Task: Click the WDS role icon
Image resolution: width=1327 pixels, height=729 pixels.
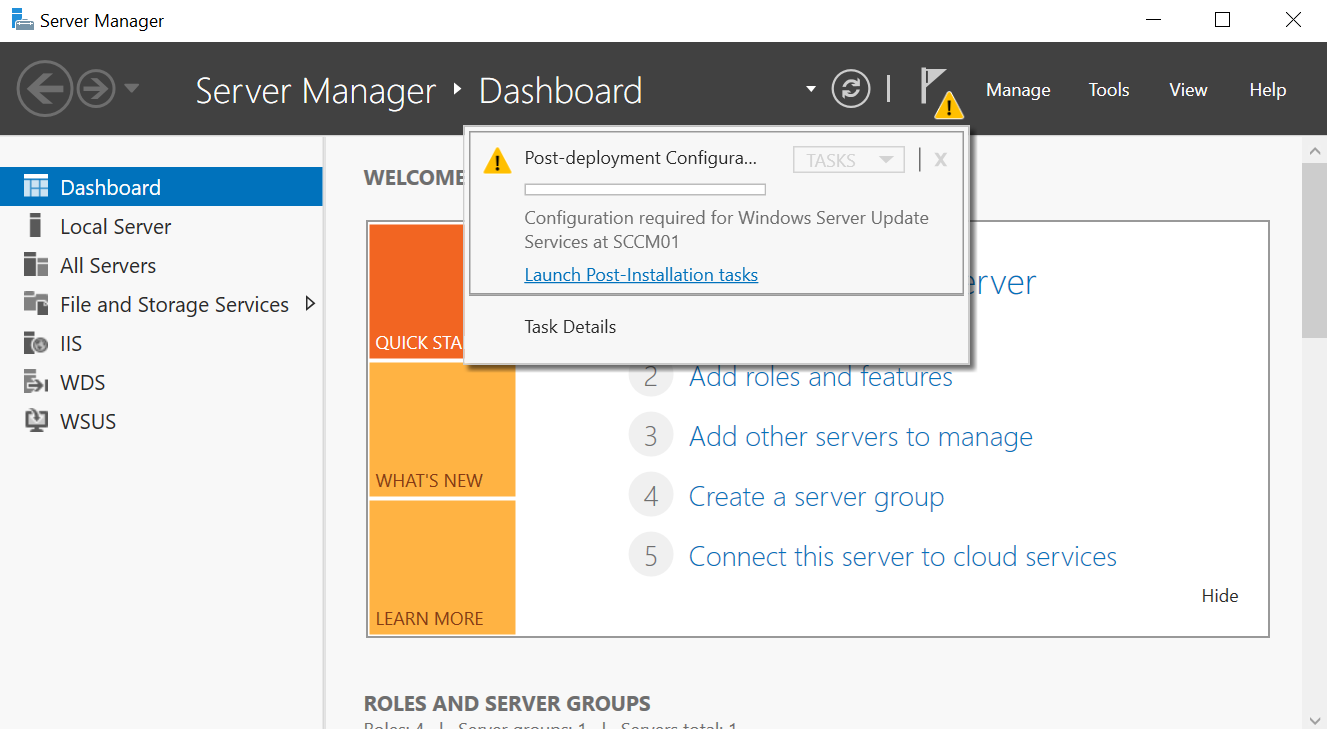Action: pyautogui.click(x=36, y=382)
